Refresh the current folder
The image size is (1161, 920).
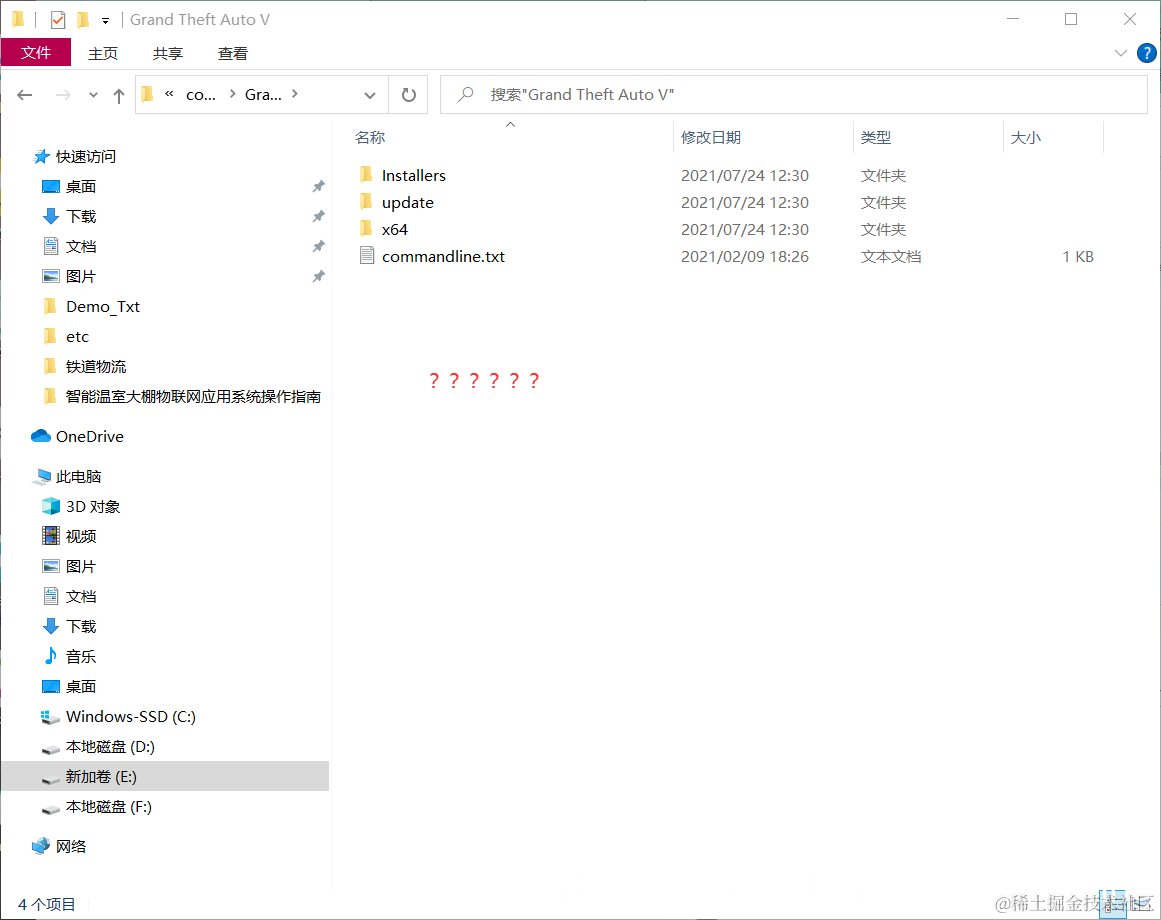tap(409, 95)
